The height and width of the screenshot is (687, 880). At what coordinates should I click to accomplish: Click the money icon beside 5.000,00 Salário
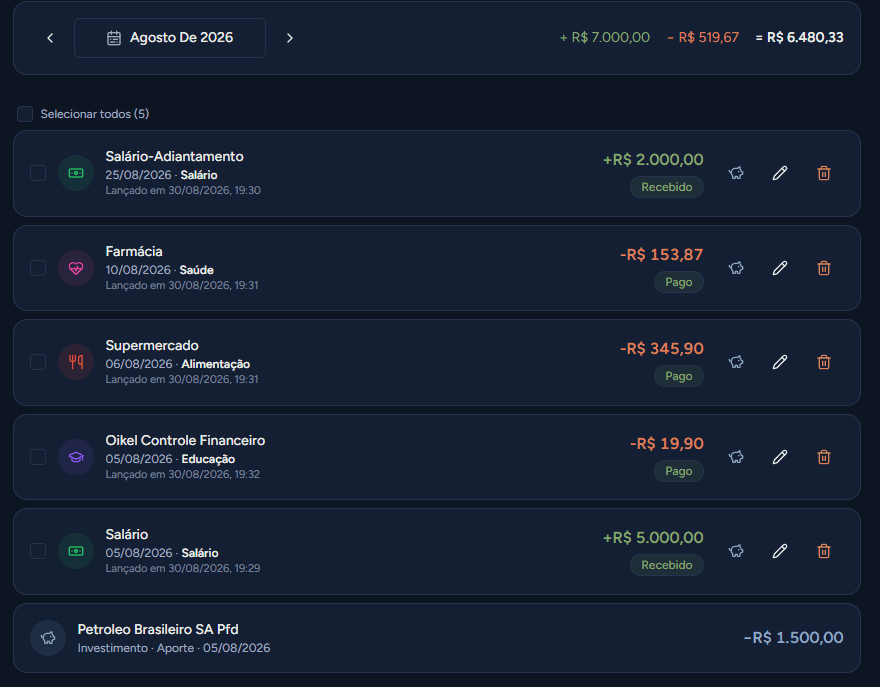[x=76, y=551]
